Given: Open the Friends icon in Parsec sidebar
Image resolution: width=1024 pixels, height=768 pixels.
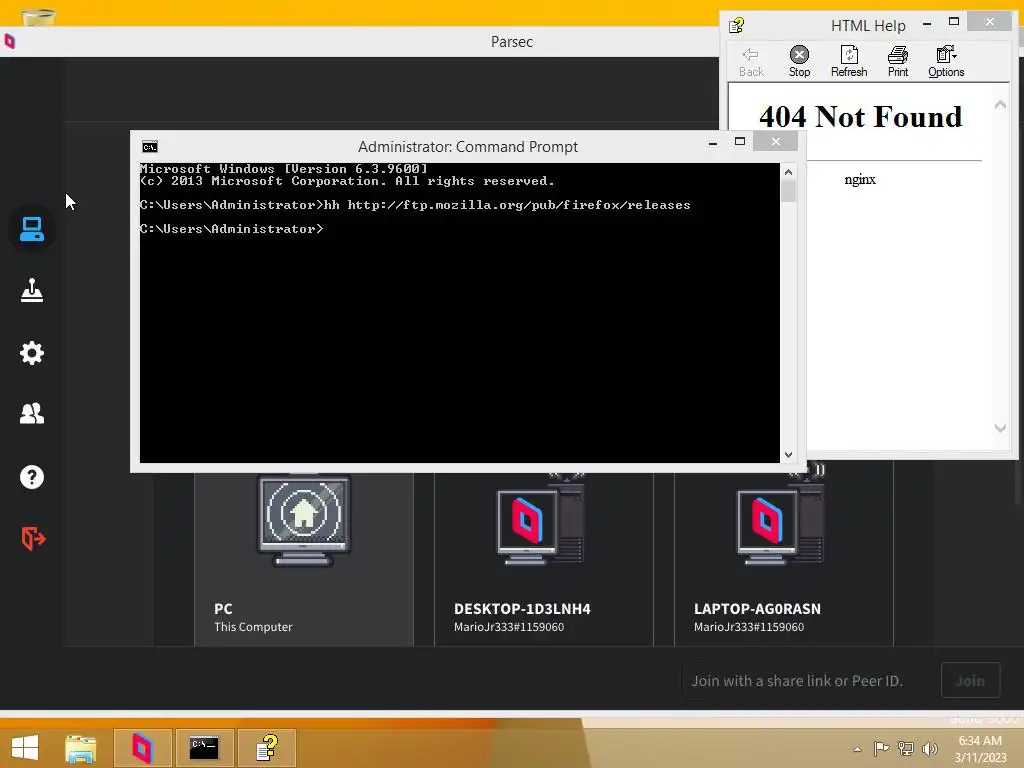Looking at the screenshot, I should [x=31, y=414].
